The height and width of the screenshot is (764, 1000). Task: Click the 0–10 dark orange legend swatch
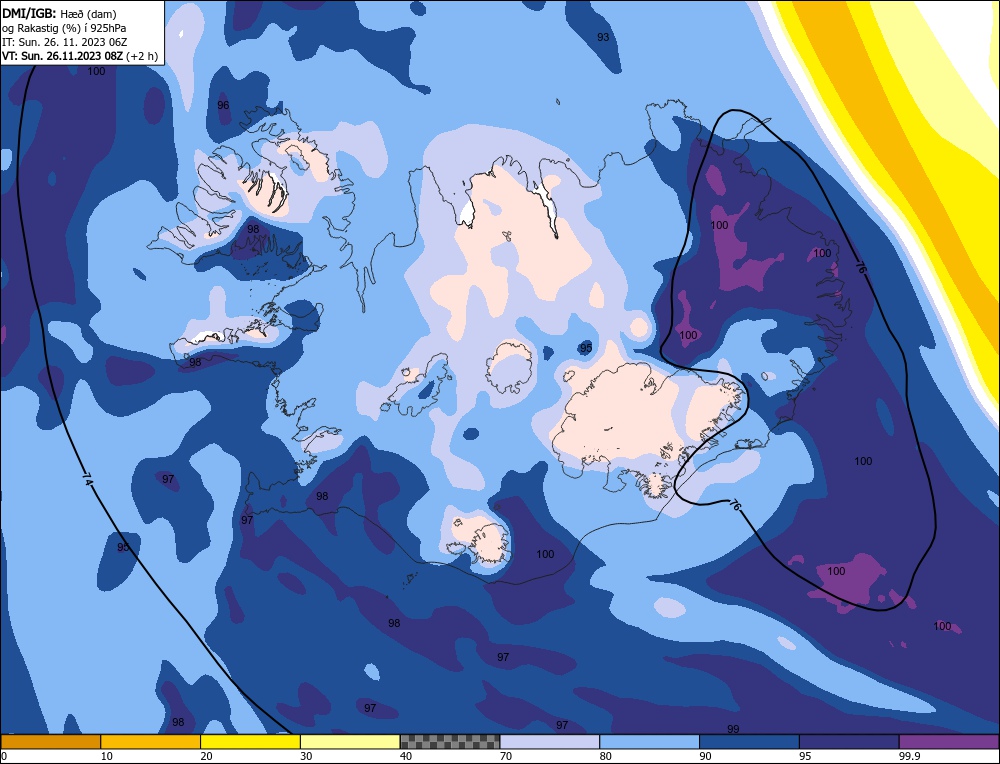click(x=50, y=742)
